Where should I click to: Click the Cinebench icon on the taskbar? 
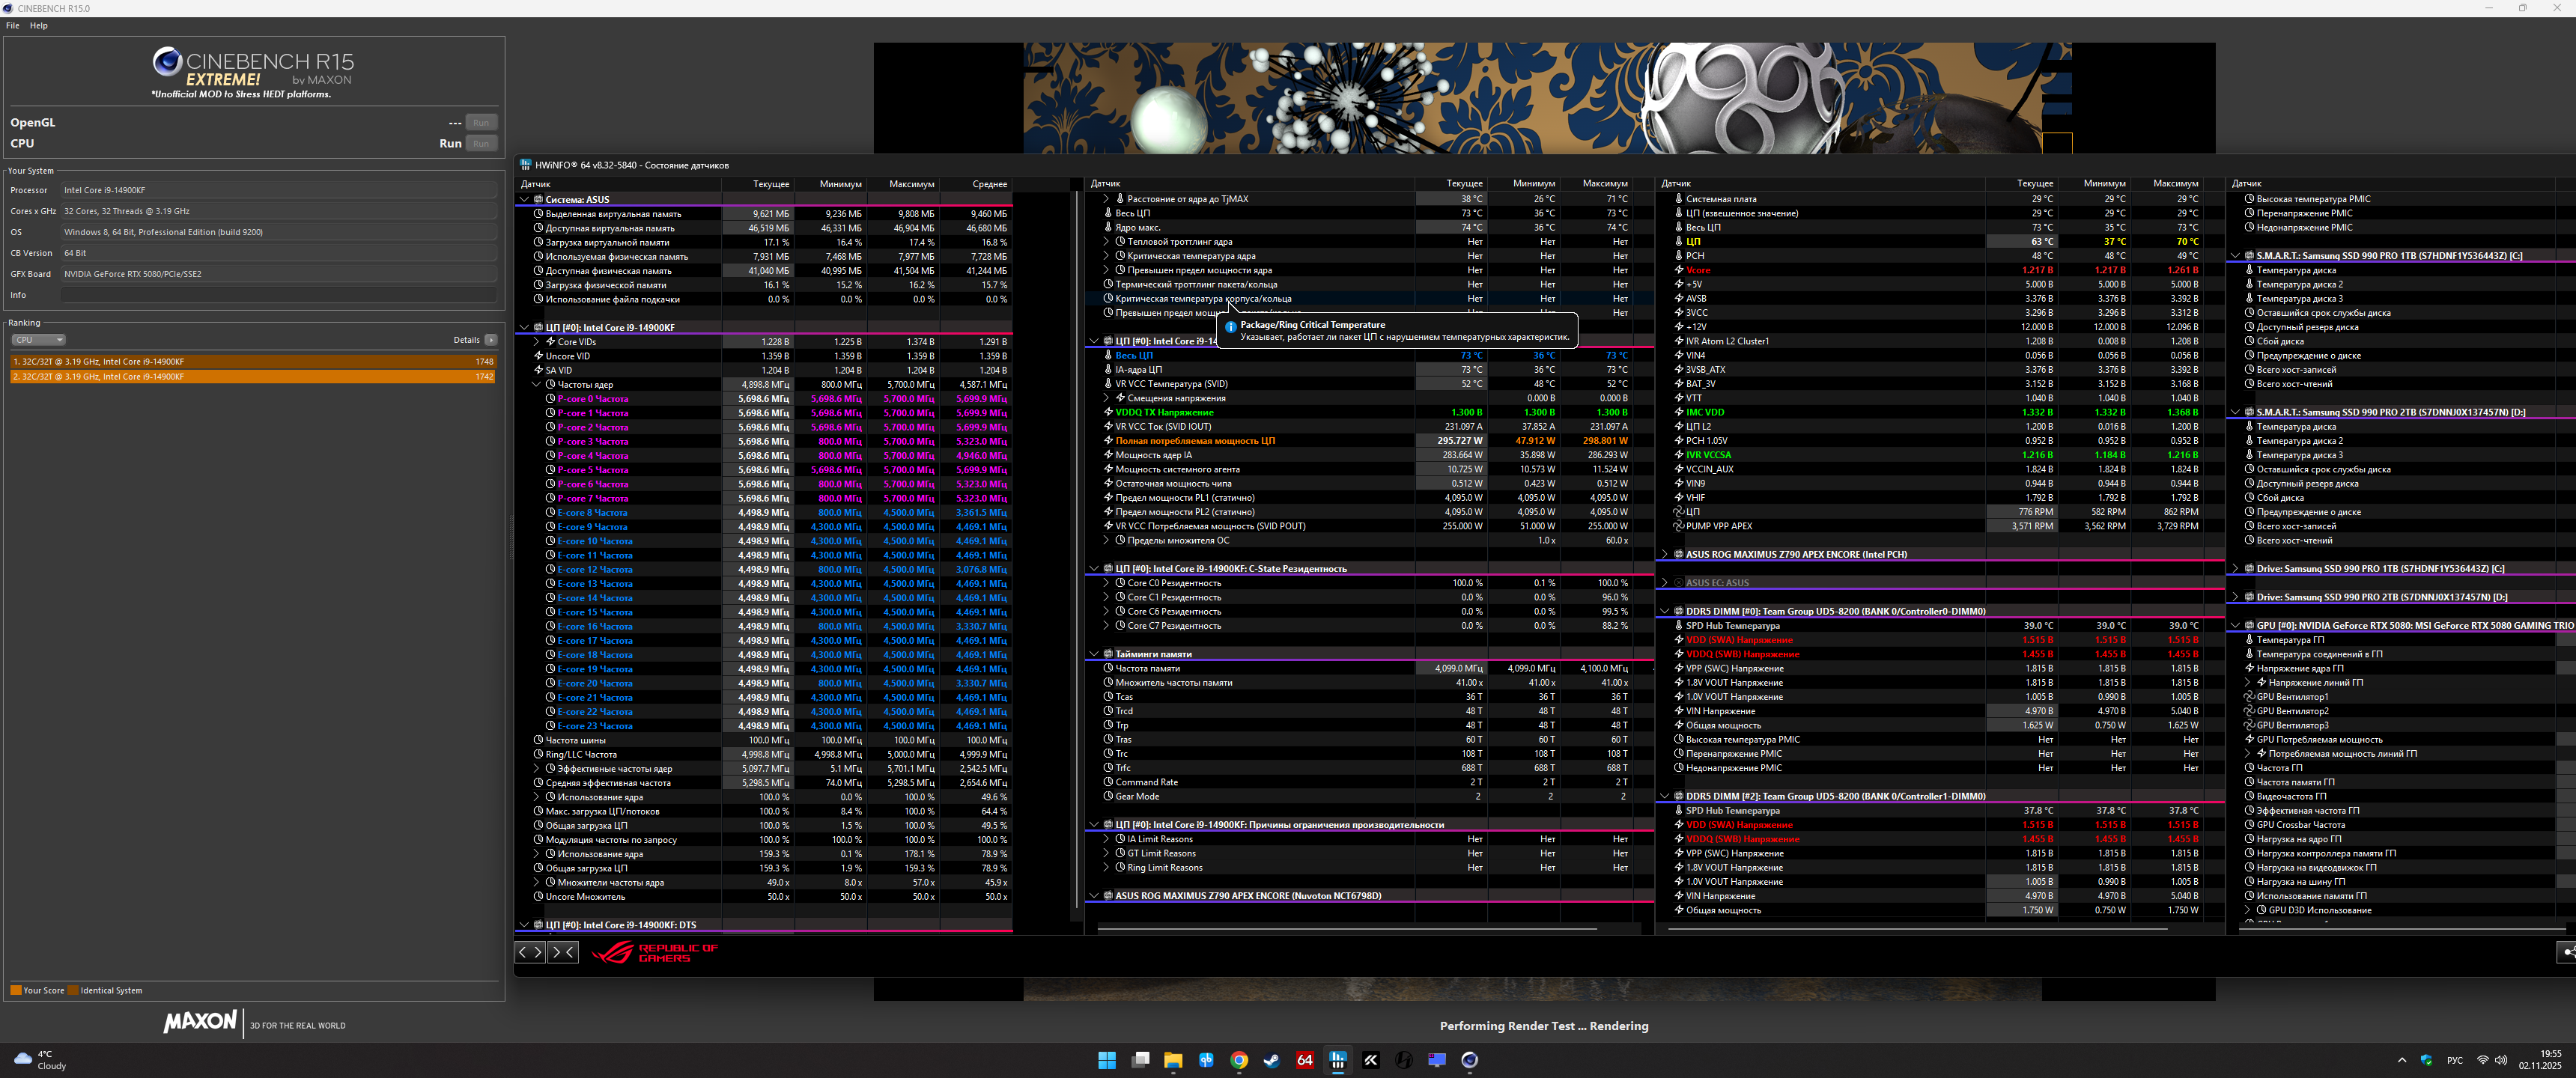click(x=1469, y=1060)
